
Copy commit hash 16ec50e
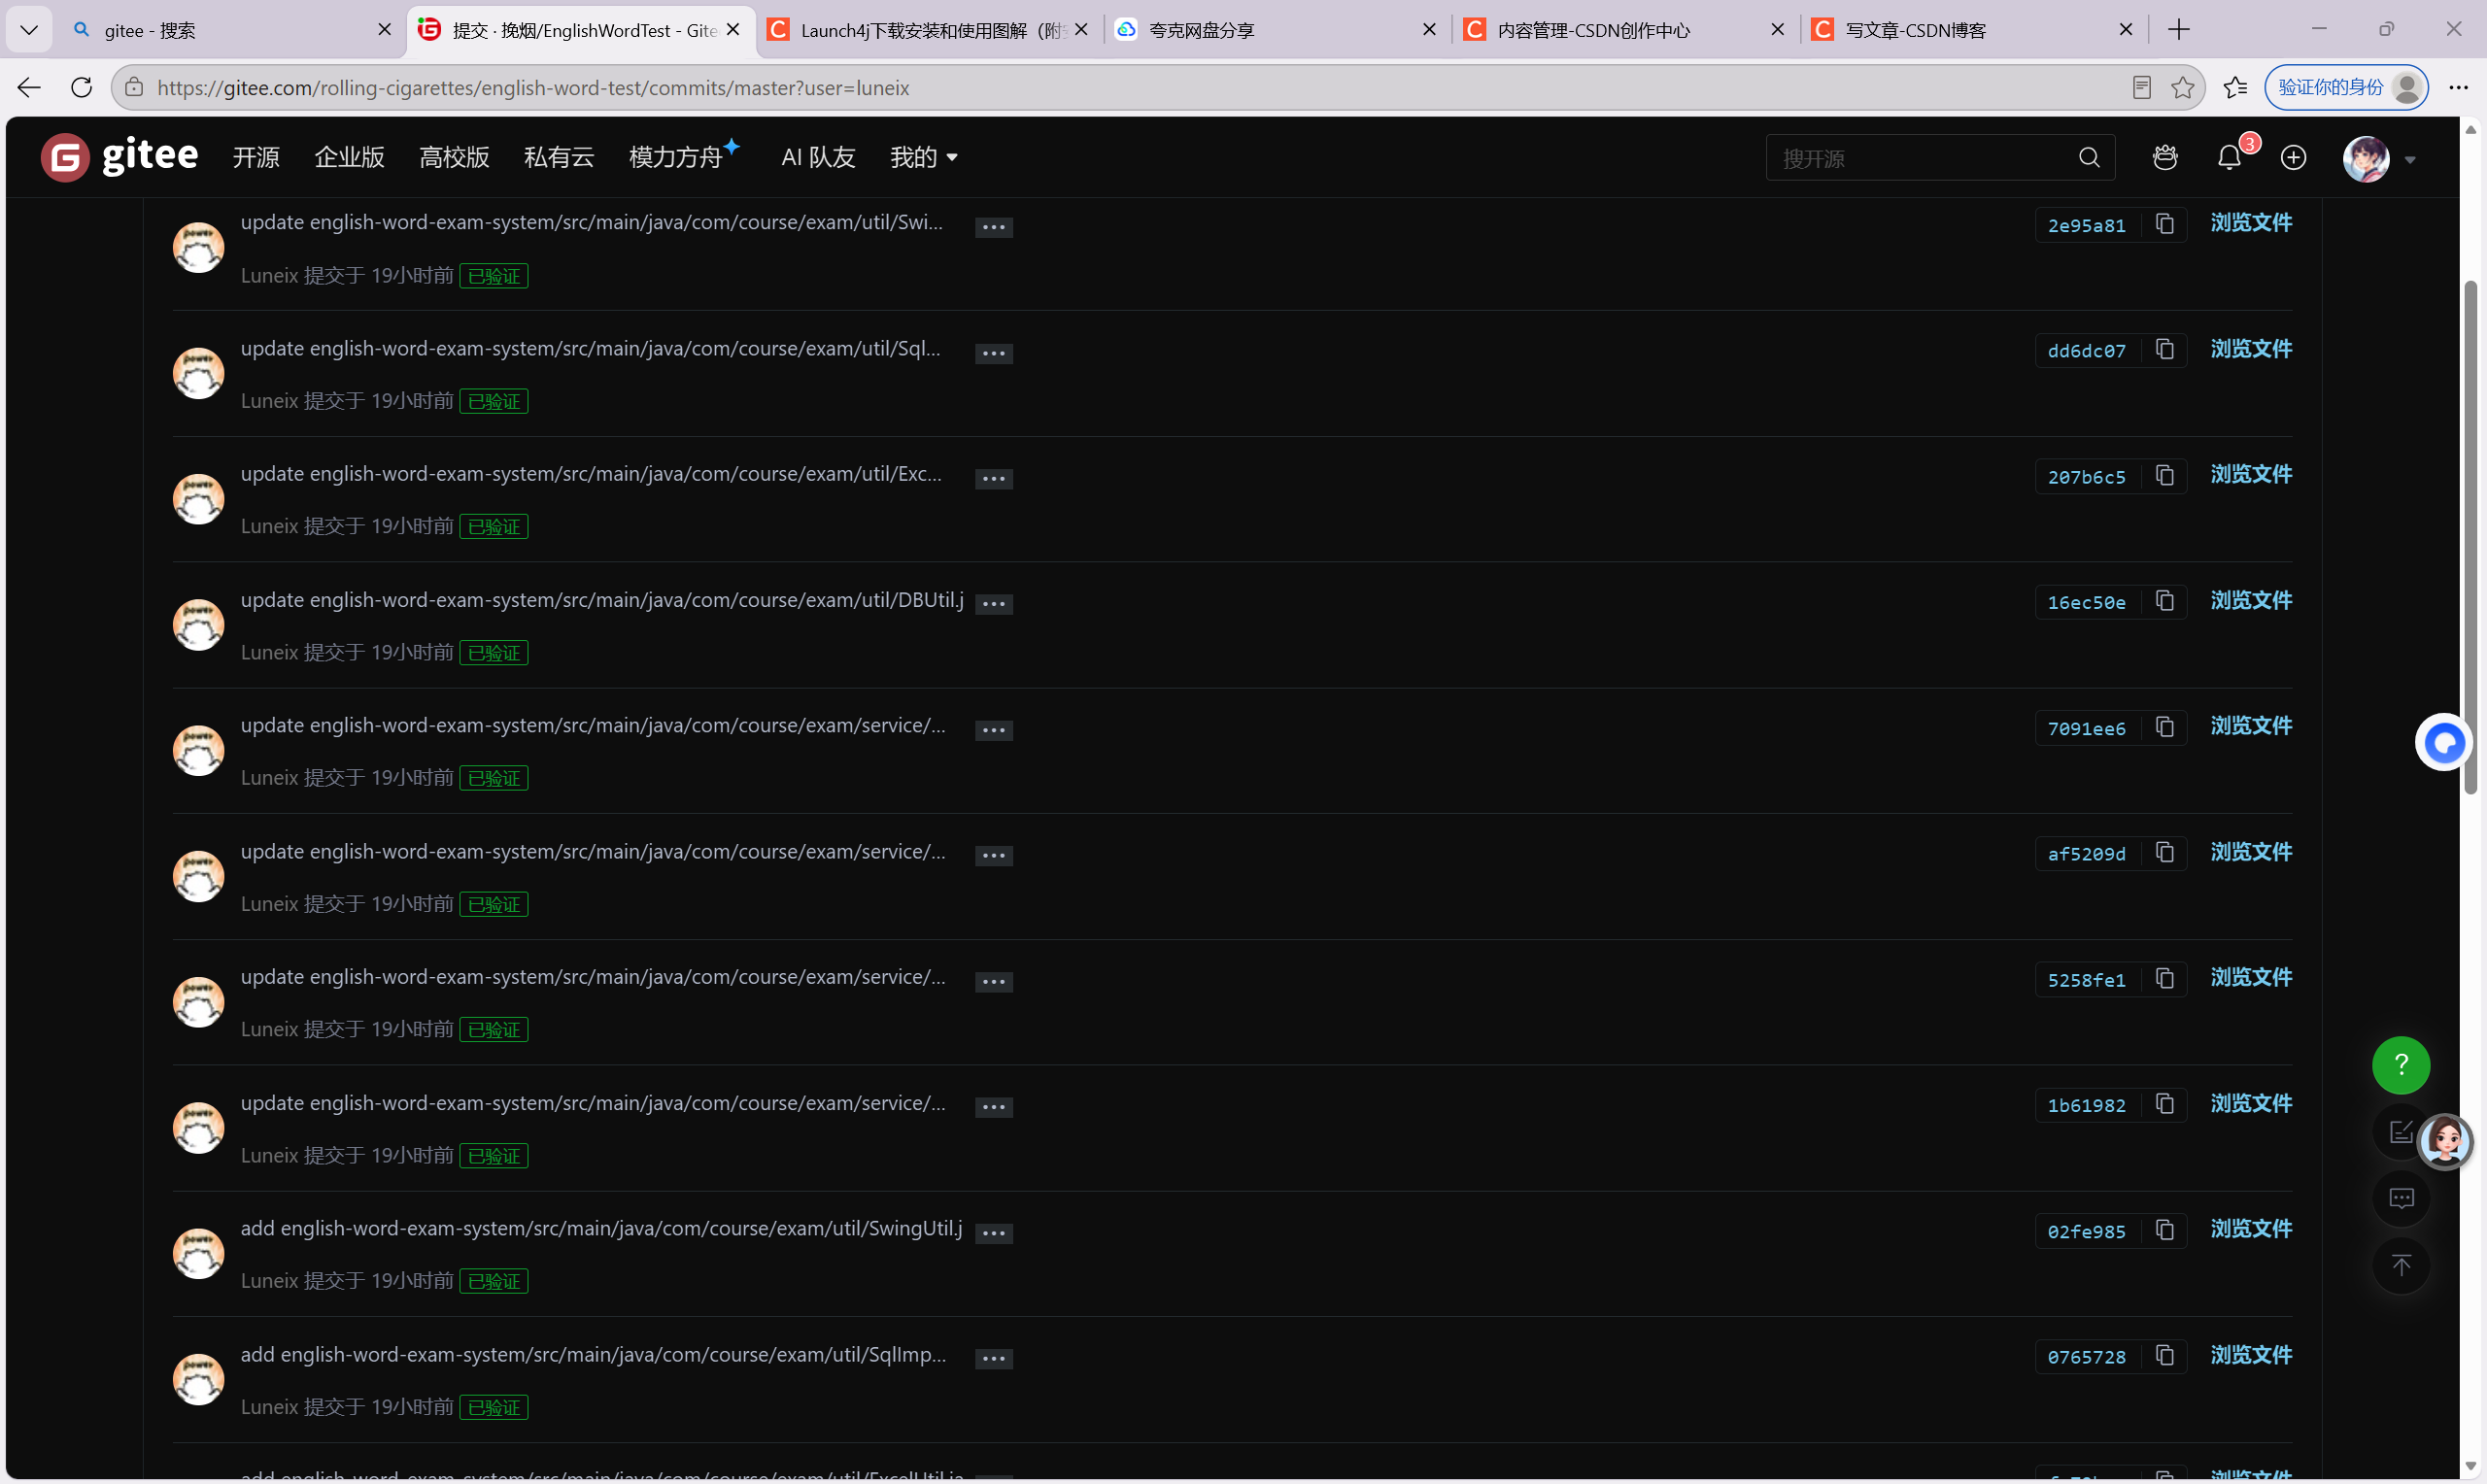(x=2165, y=601)
